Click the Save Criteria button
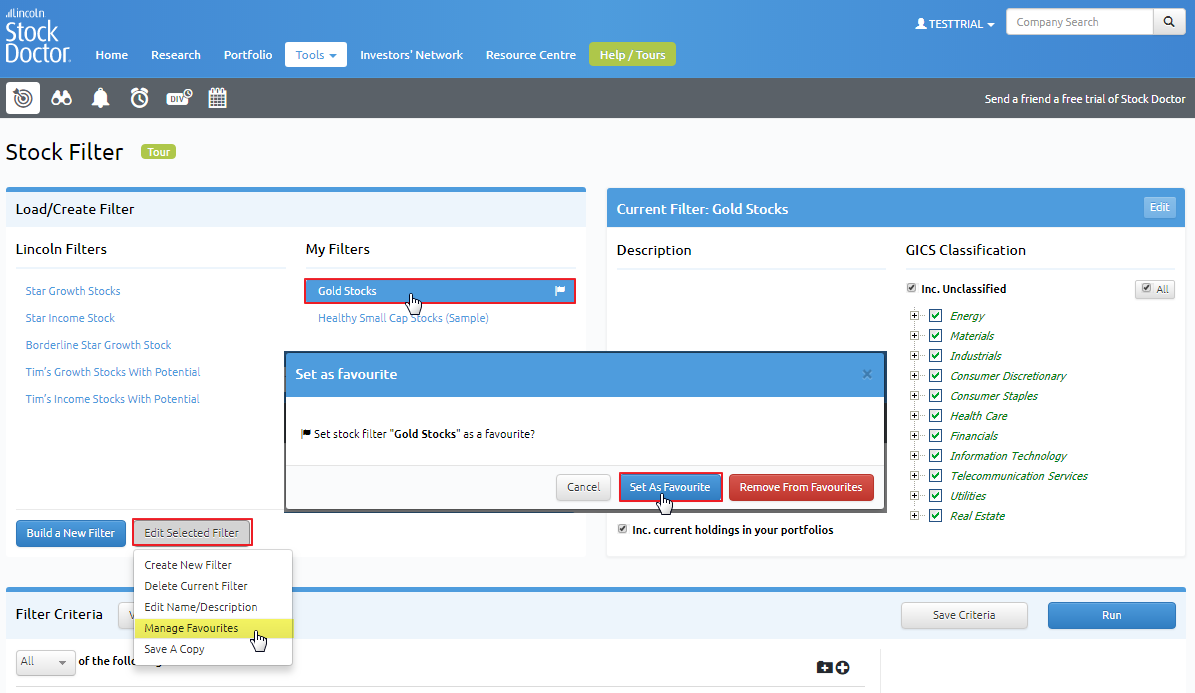The width and height of the screenshot is (1195, 693). (964, 615)
